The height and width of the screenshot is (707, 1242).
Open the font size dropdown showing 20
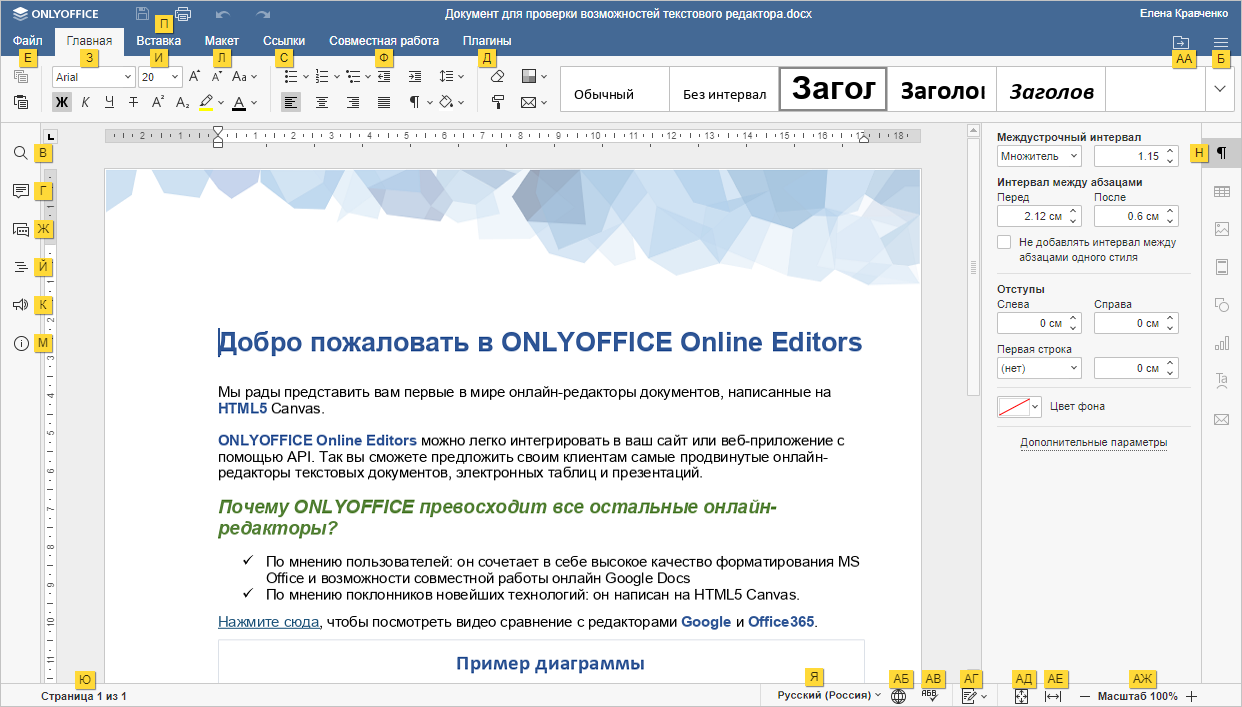tap(160, 76)
